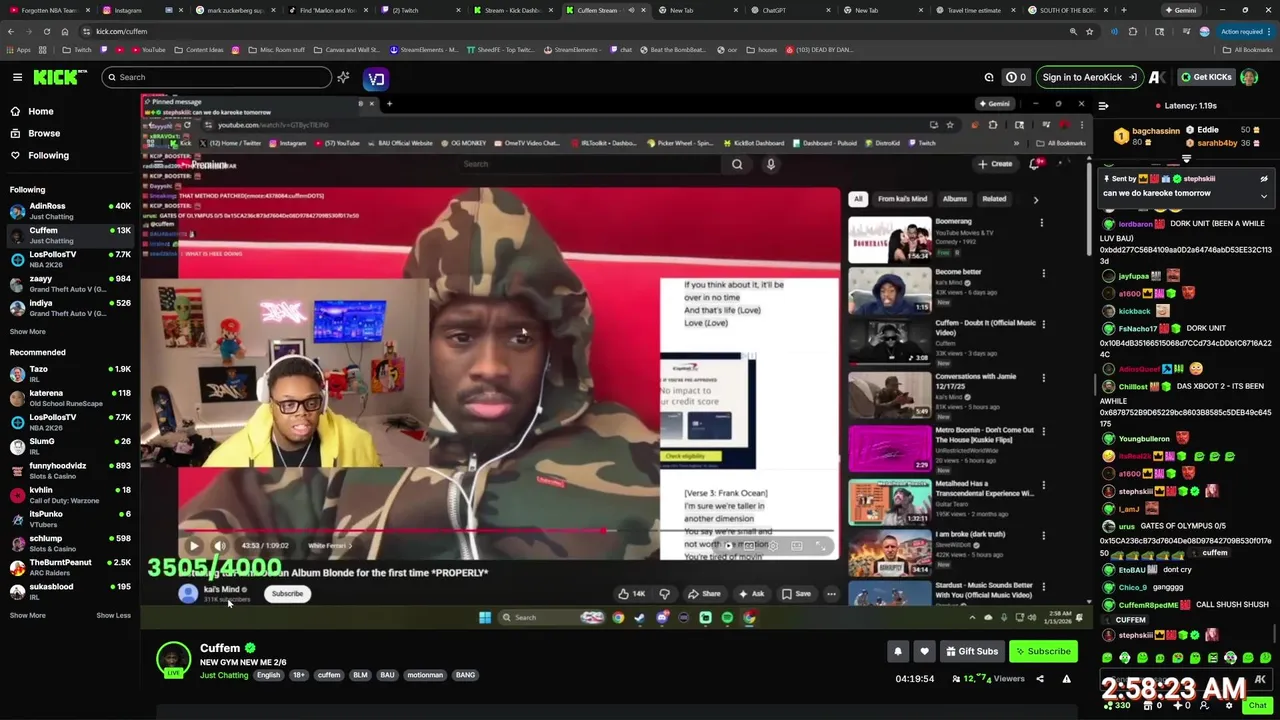Viewport: 1280px width, 720px height.
Task: Select the Albums filter chip in stream
Action: click(x=955, y=199)
